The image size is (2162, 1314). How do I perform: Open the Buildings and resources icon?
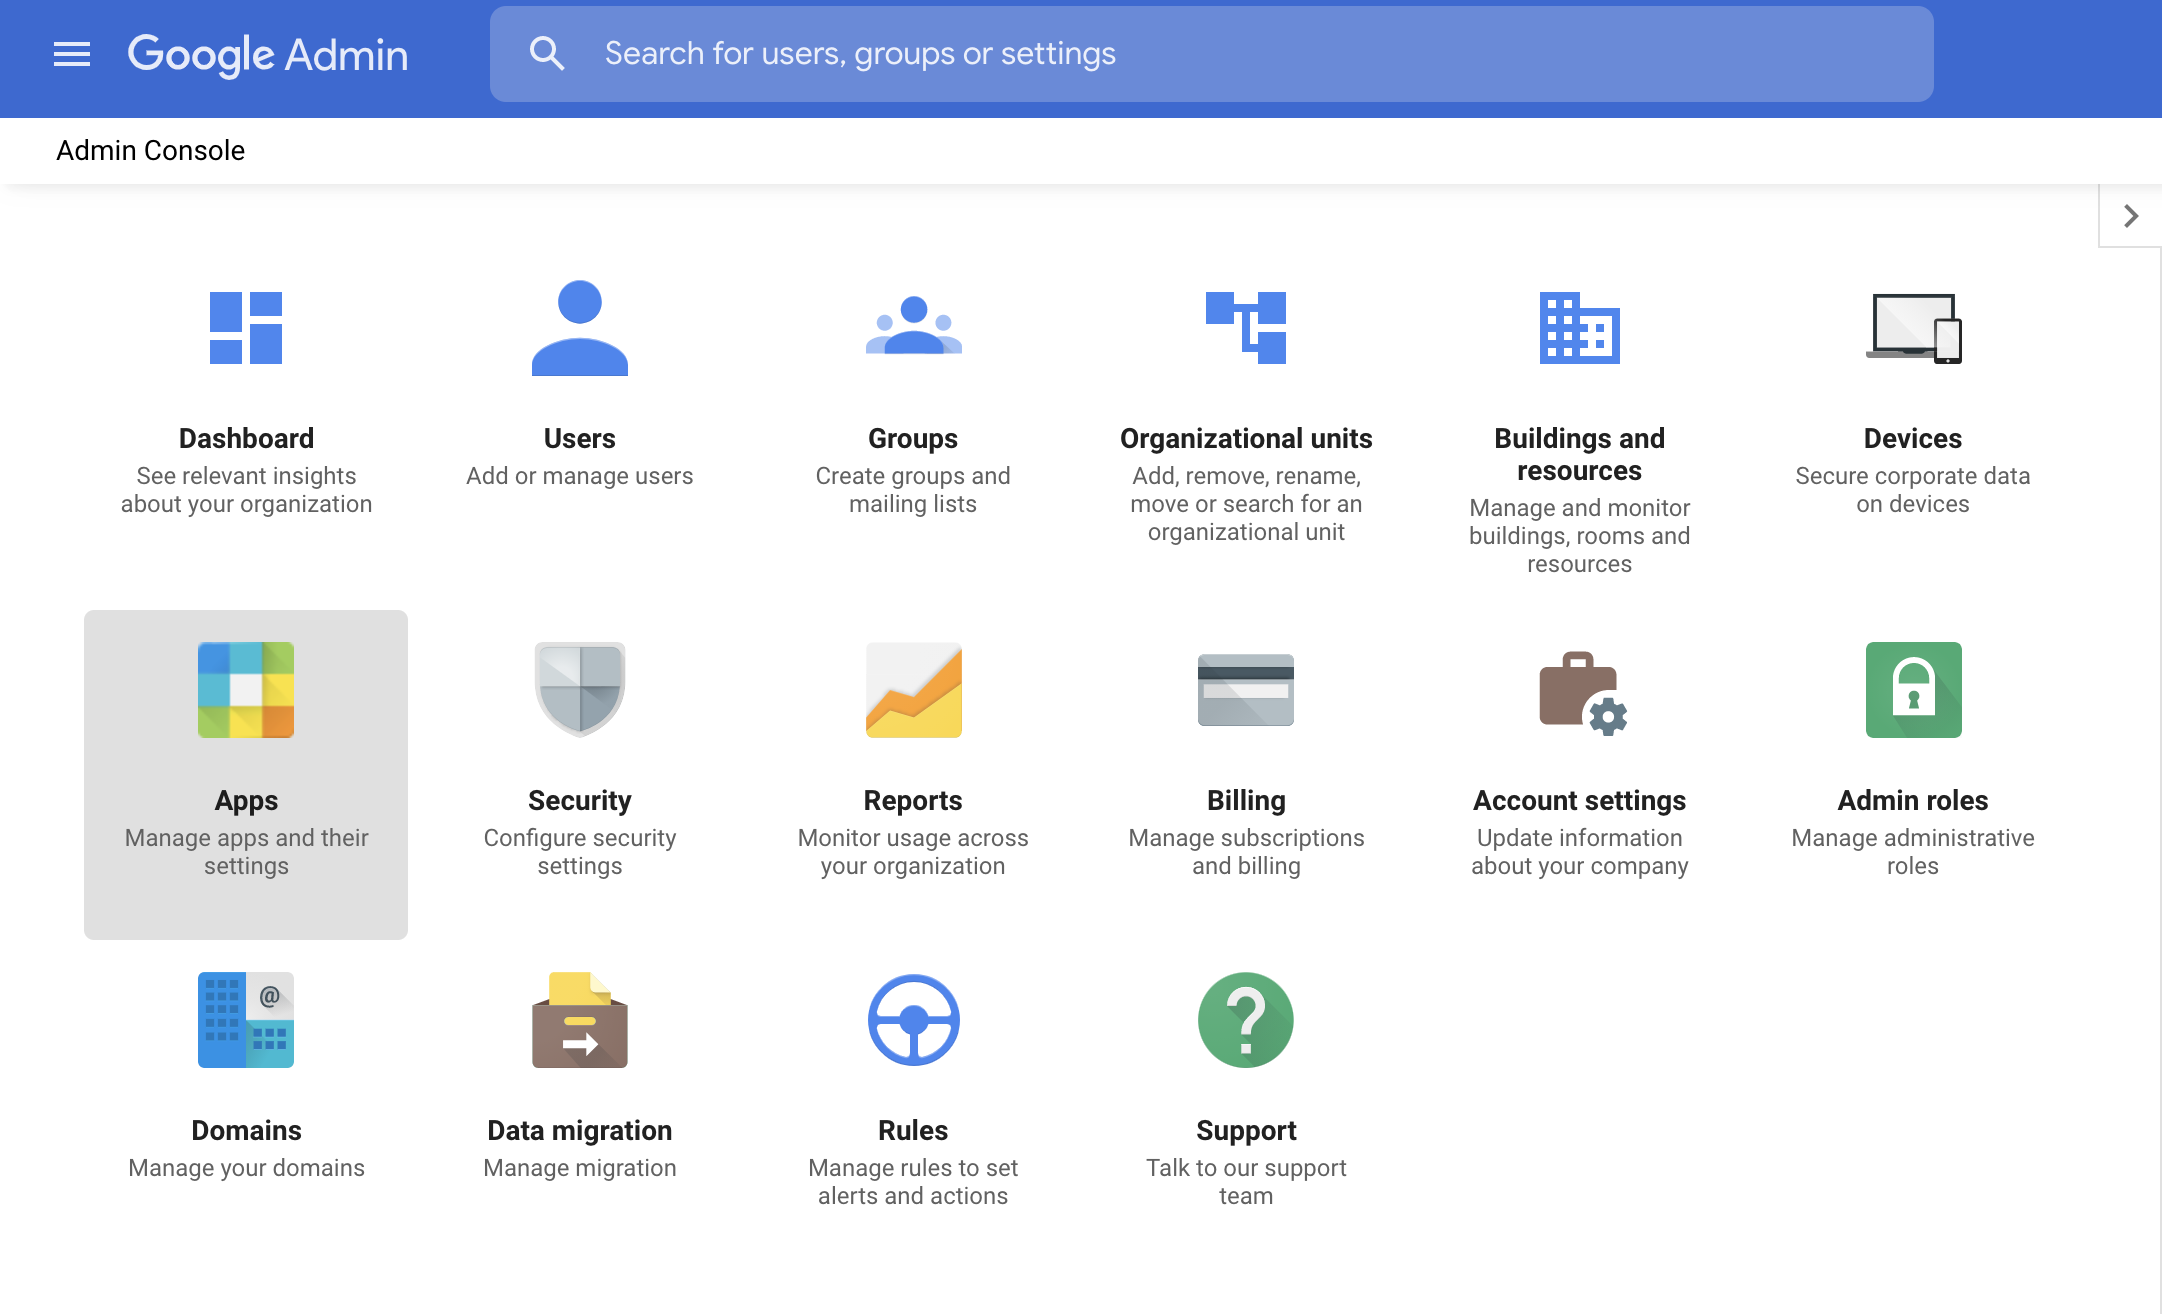pos(1580,328)
